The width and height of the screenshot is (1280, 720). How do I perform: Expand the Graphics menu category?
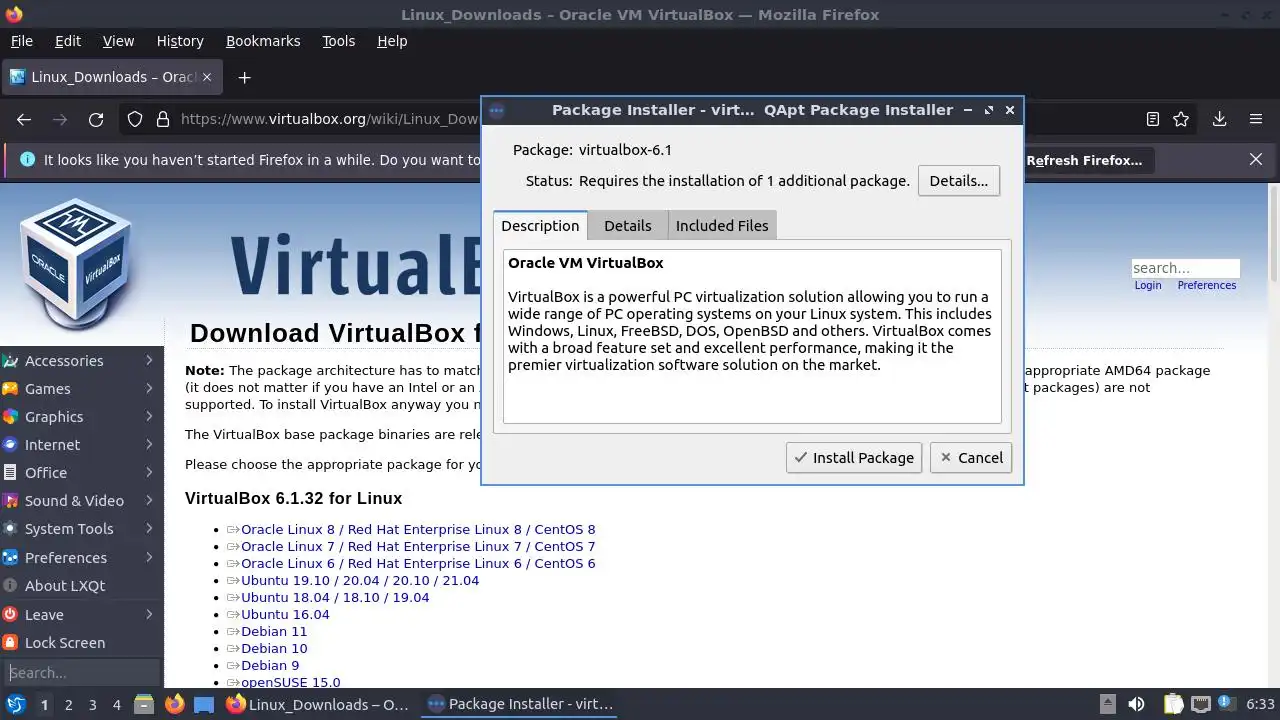[x=80, y=416]
